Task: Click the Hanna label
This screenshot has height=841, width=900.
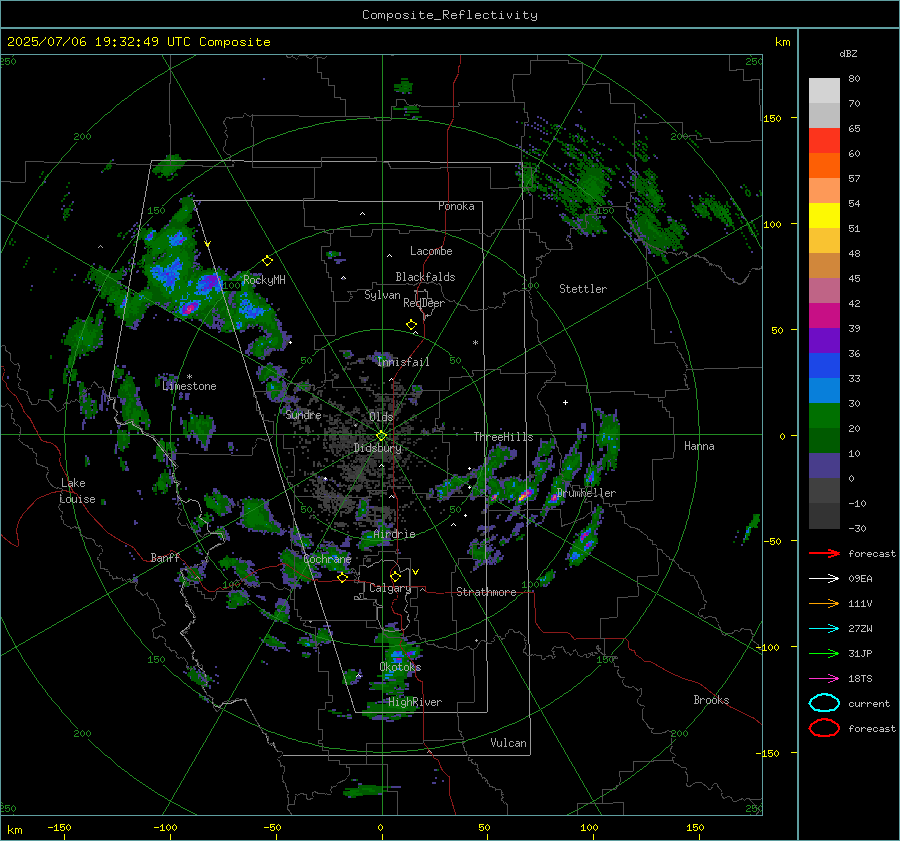Action: tap(699, 446)
